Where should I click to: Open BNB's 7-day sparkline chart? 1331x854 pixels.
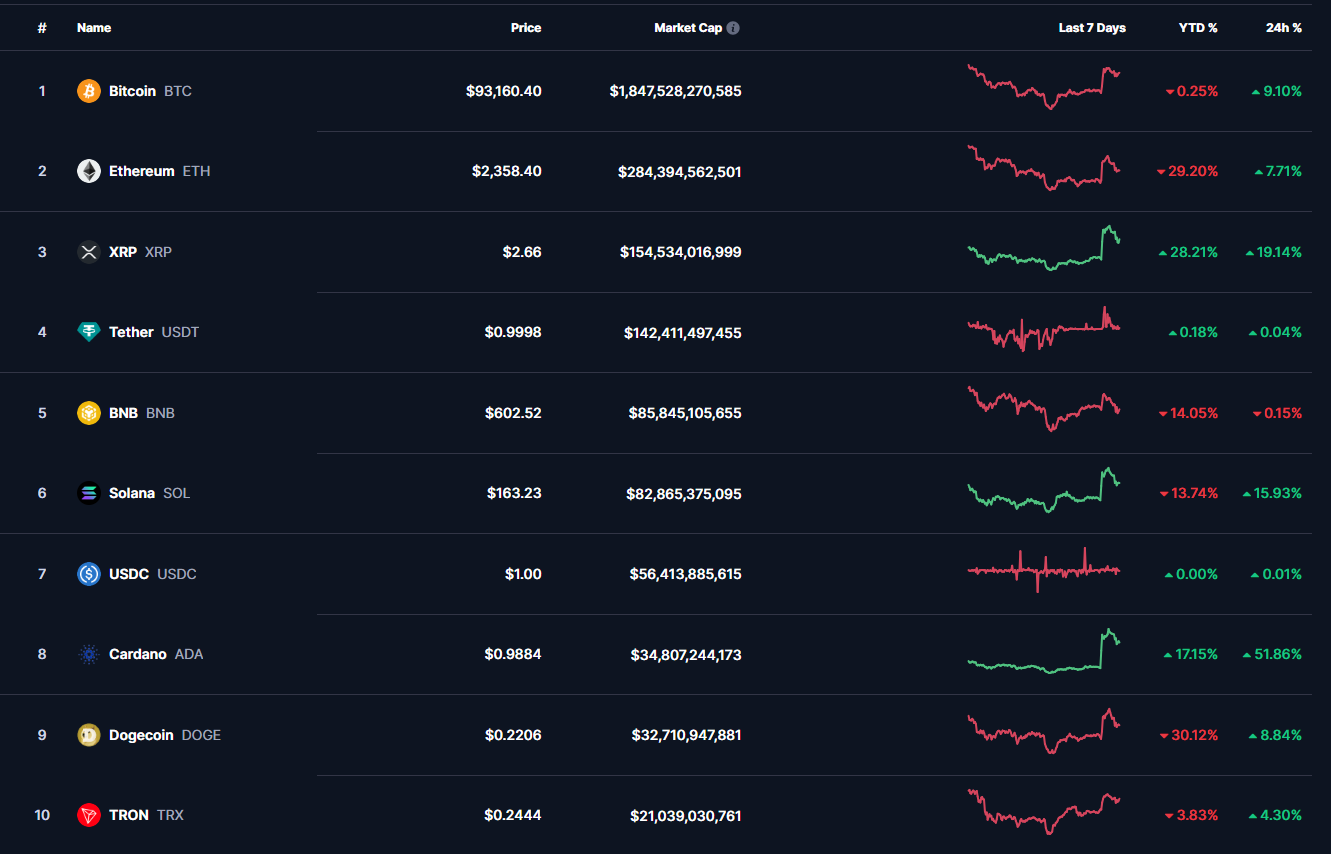pyautogui.click(x=1044, y=409)
